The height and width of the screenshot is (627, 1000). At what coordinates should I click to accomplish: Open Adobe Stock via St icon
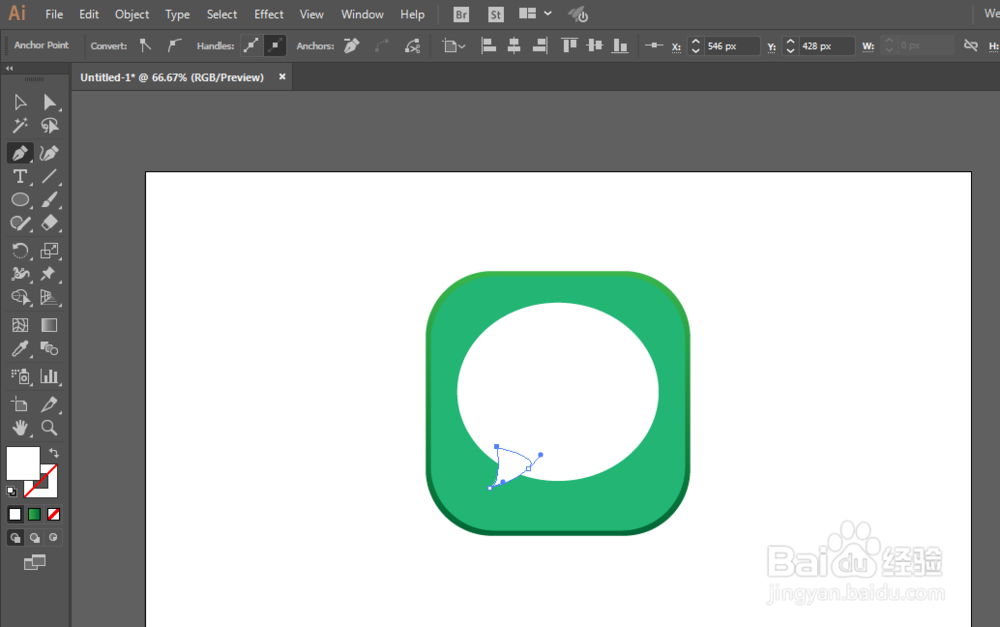(x=496, y=14)
